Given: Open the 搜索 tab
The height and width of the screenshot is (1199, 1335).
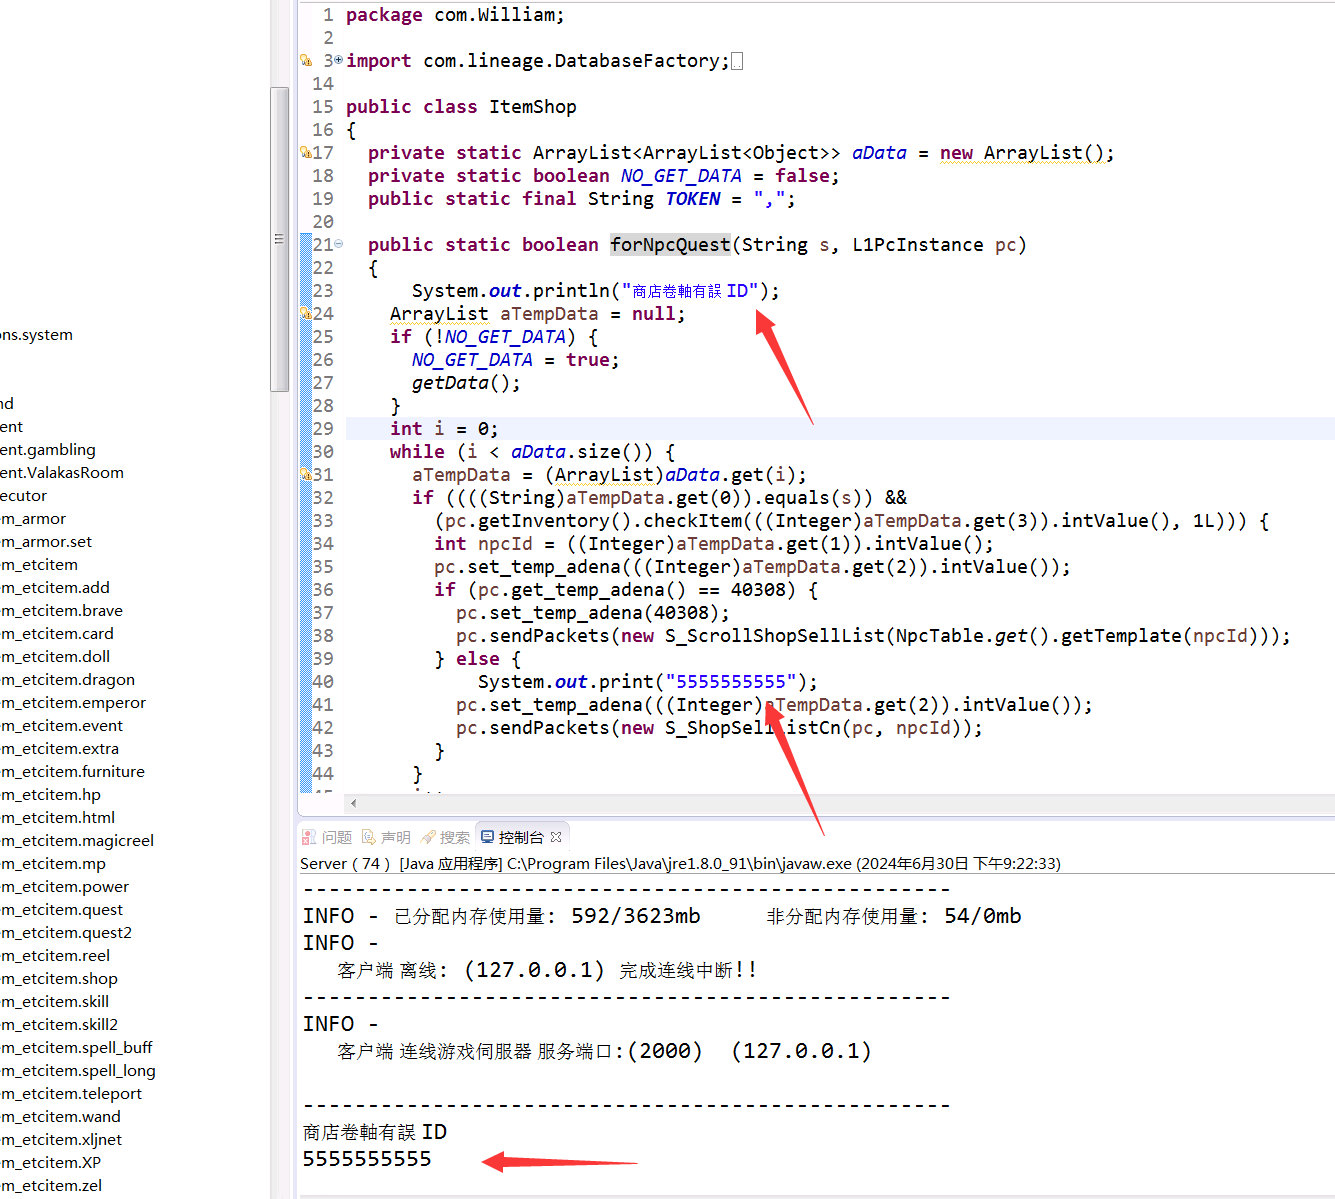Looking at the screenshot, I should point(445,837).
